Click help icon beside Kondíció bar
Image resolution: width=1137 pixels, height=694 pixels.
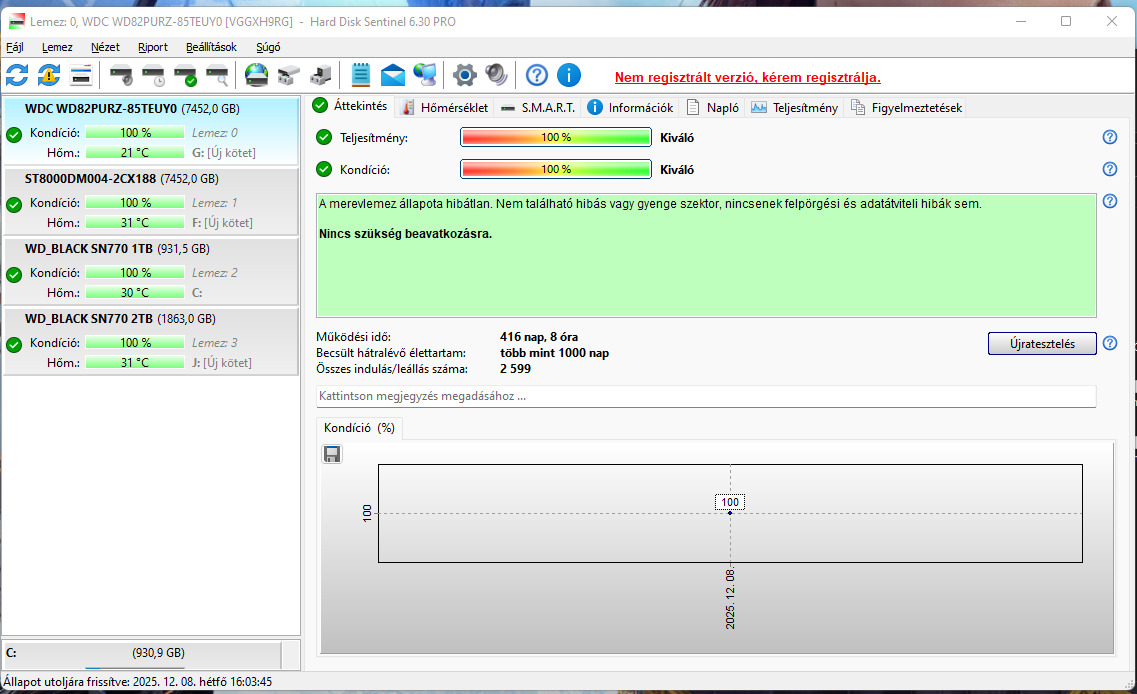(1109, 169)
